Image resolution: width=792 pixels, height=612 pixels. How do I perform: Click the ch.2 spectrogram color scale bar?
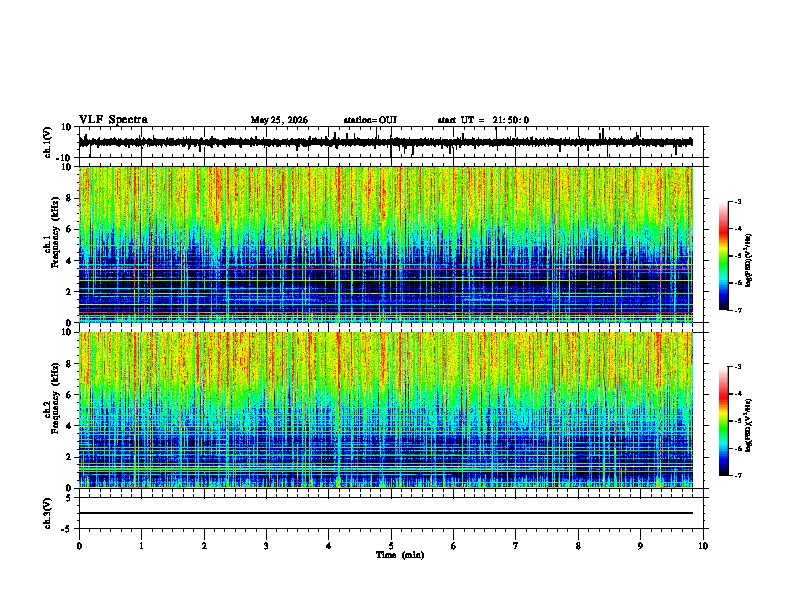click(724, 421)
